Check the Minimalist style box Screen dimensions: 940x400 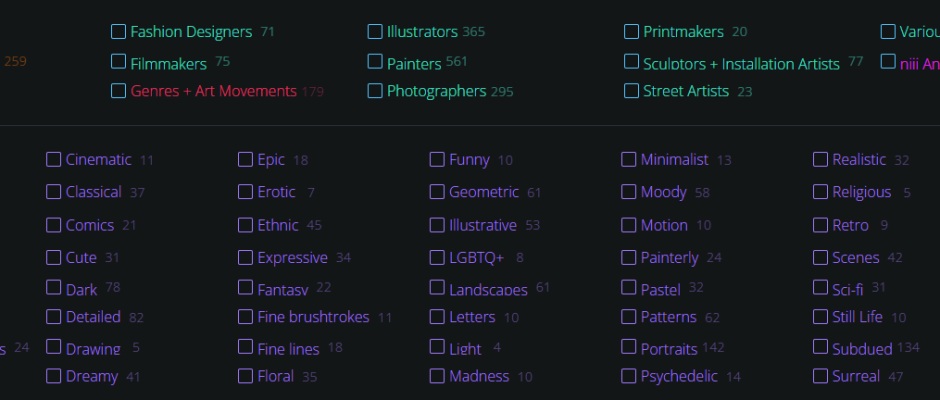point(628,160)
